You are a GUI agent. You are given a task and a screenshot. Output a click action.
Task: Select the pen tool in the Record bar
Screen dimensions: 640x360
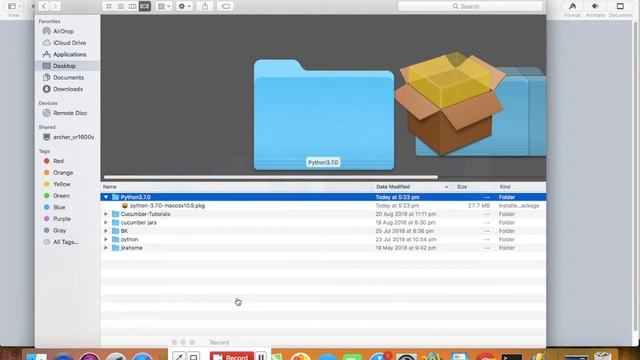click(178, 356)
